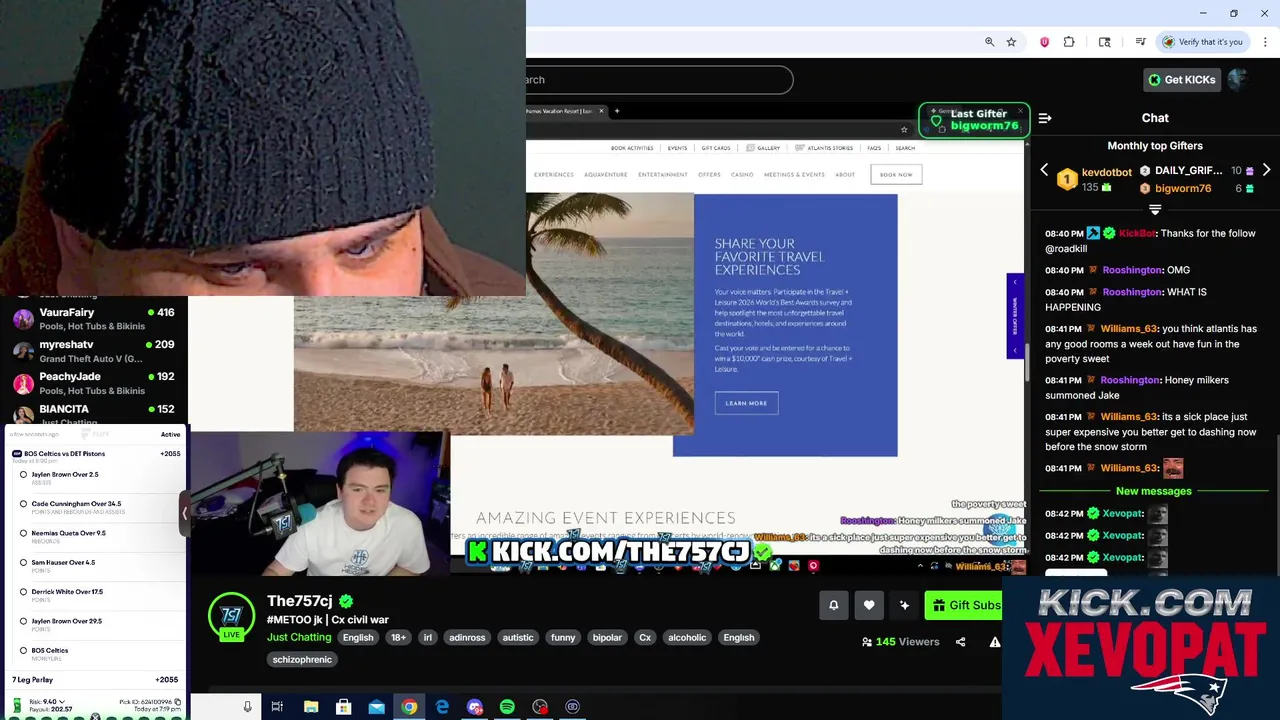1280x720 pixels.
Task: Open the Just Chatting category link
Action: click(x=299, y=637)
